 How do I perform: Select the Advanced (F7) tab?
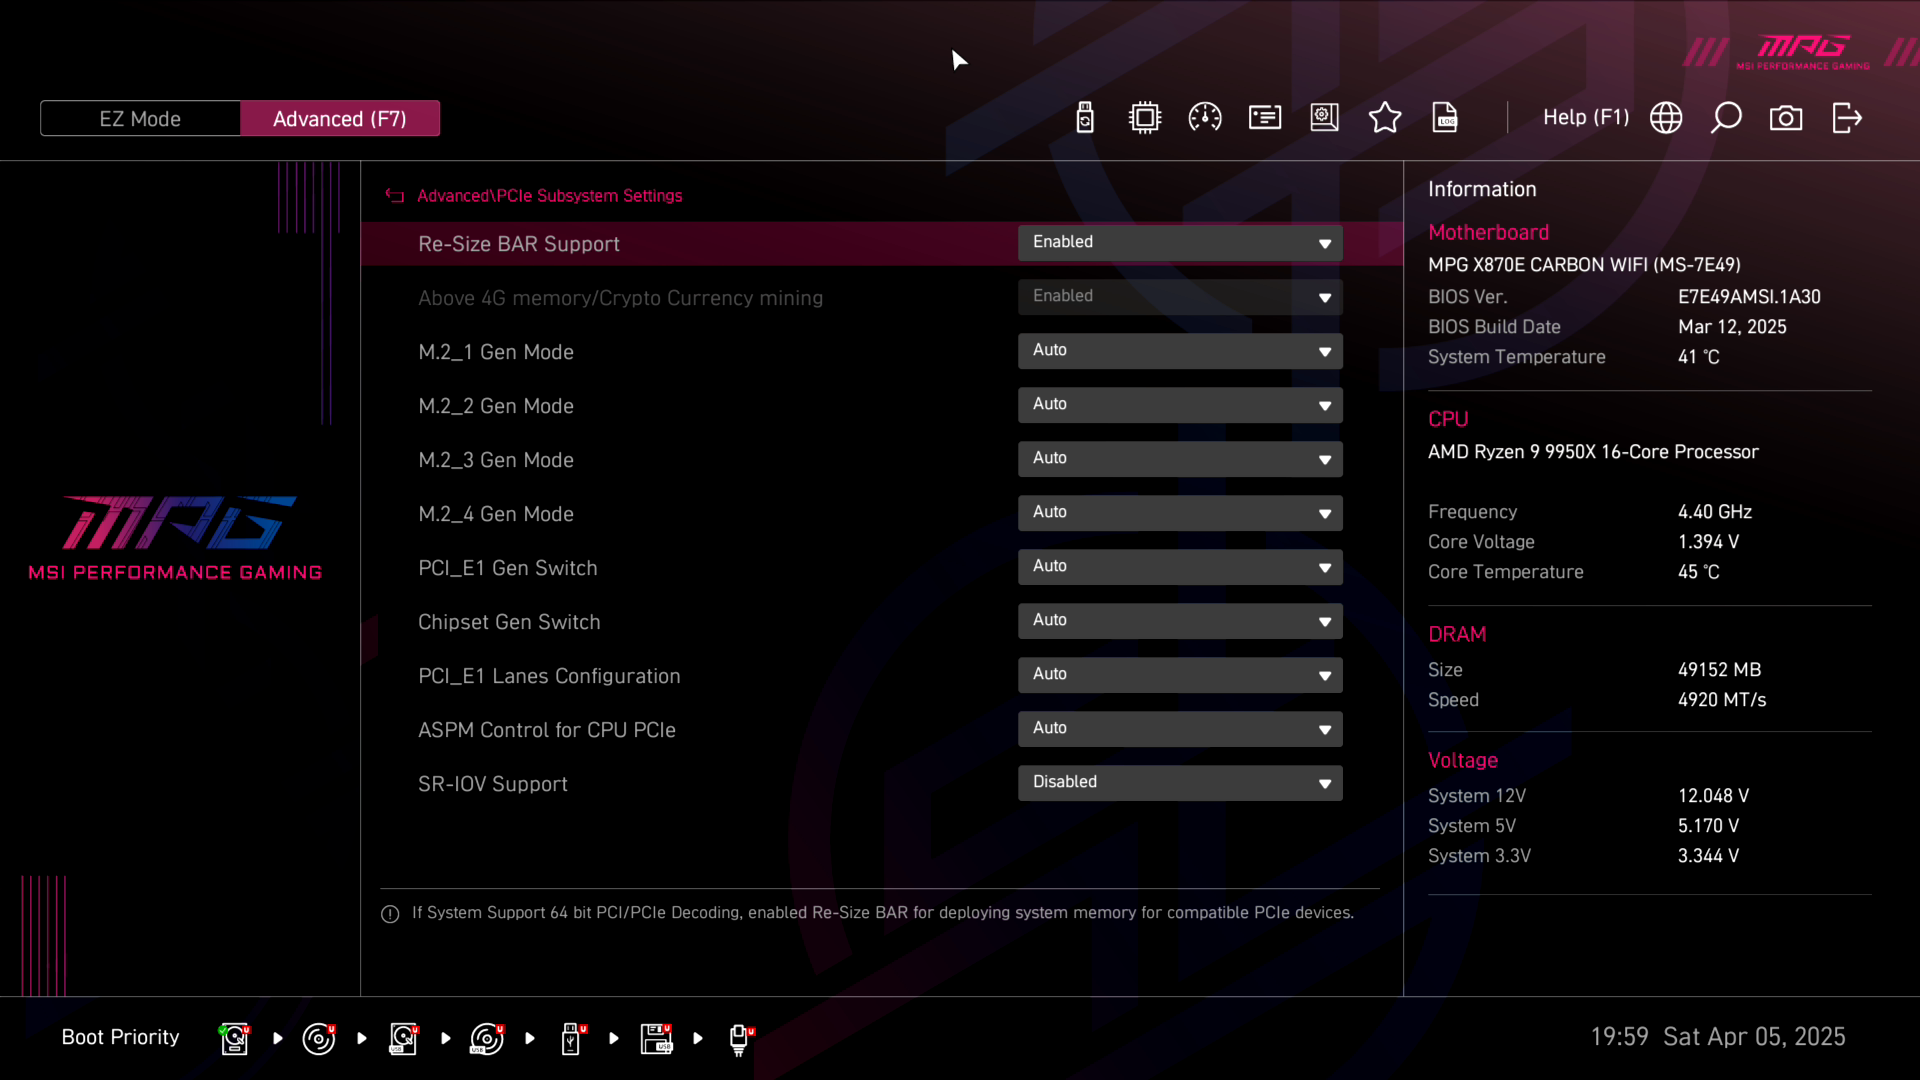[x=340, y=118]
